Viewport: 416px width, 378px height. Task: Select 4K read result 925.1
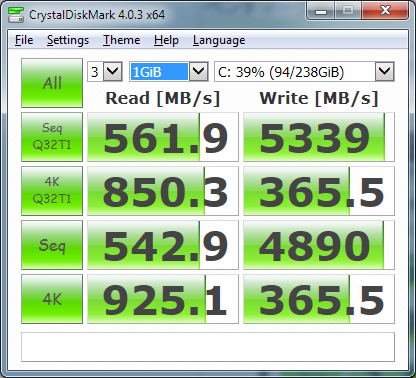tap(163, 299)
